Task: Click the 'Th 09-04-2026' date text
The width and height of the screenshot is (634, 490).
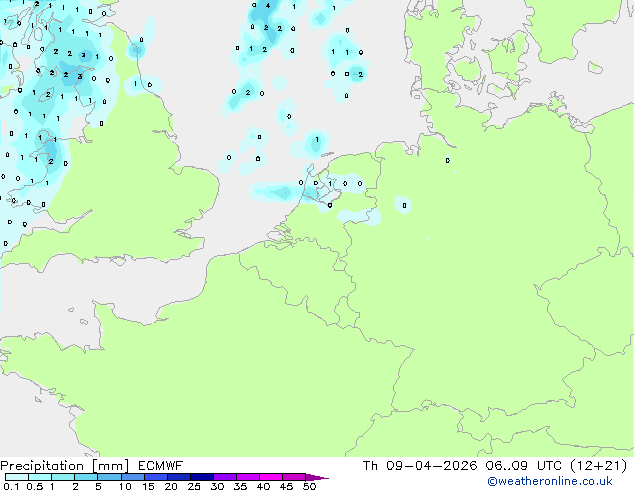Action: [x=420, y=466]
